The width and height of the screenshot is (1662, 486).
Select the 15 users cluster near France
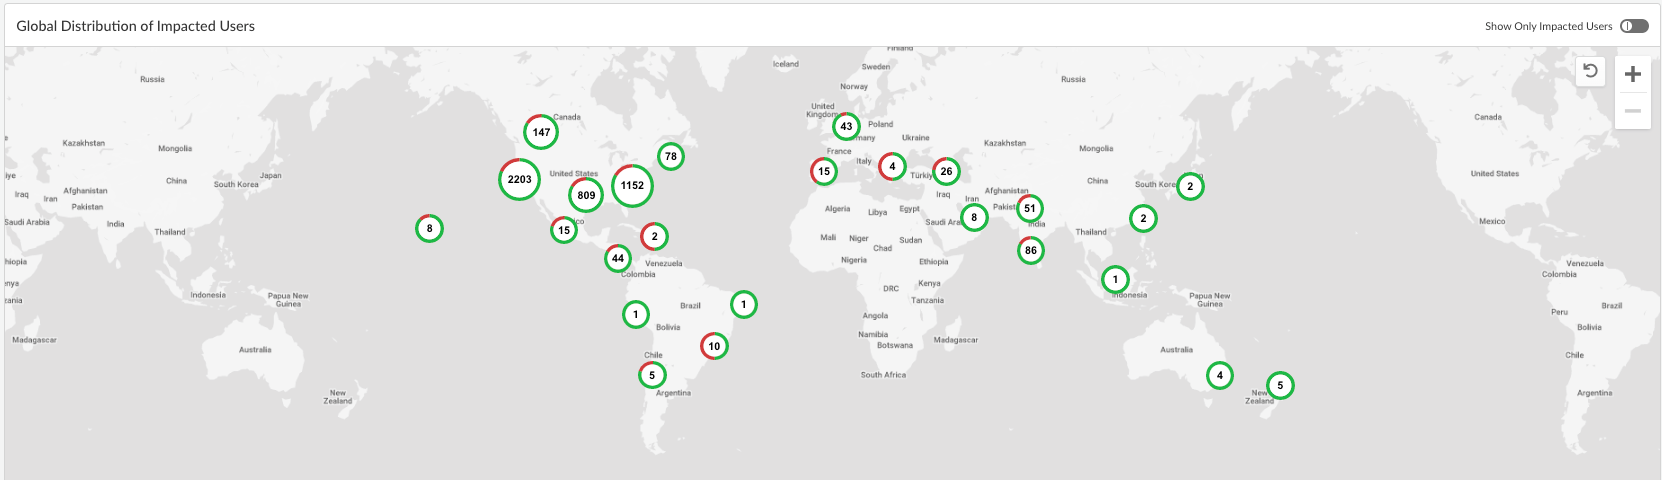pyautogui.click(x=824, y=171)
